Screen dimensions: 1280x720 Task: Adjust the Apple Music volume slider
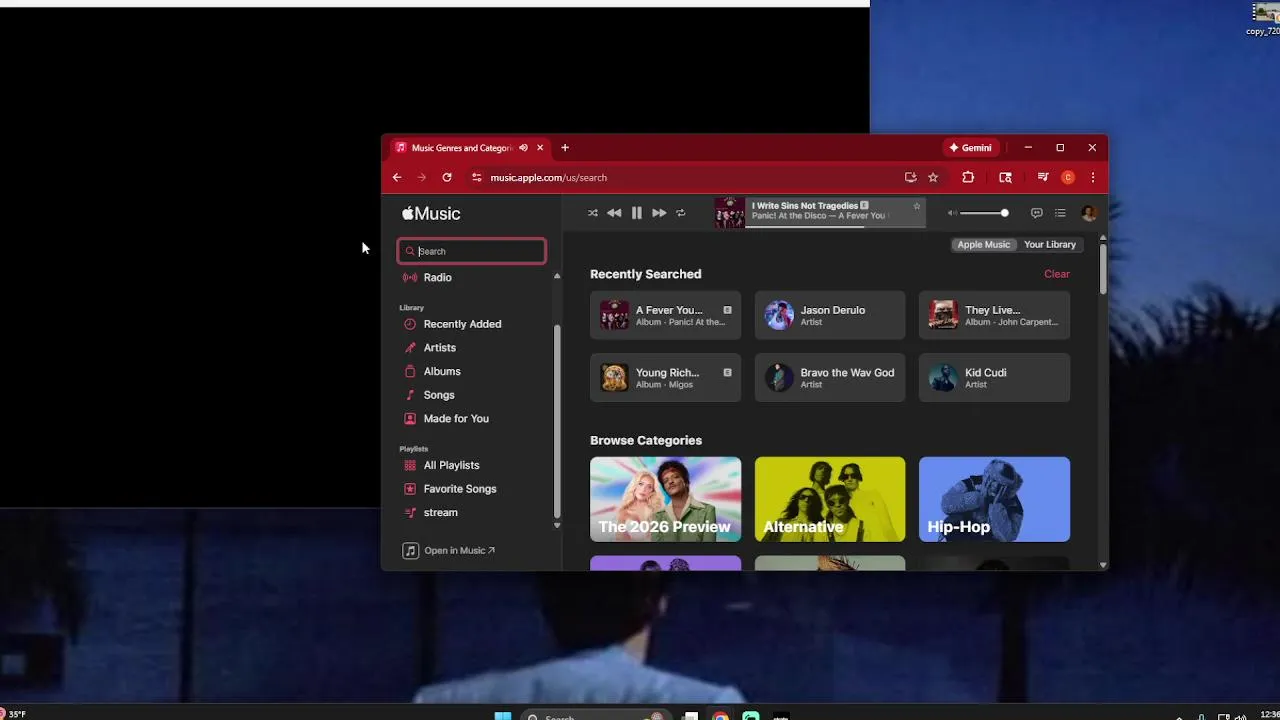[x=984, y=213]
